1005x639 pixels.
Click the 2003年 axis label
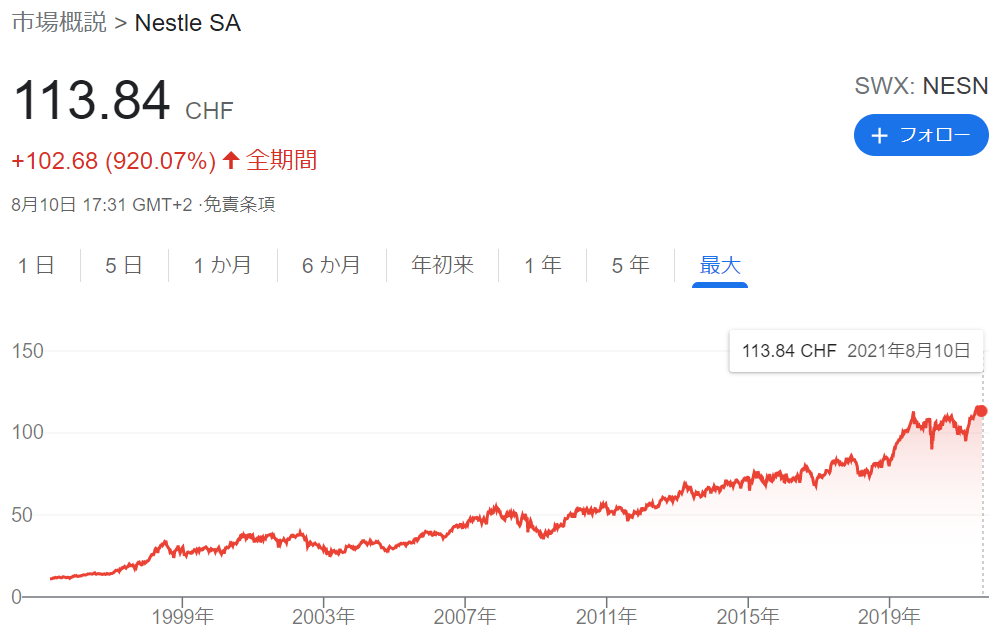click(324, 617)
